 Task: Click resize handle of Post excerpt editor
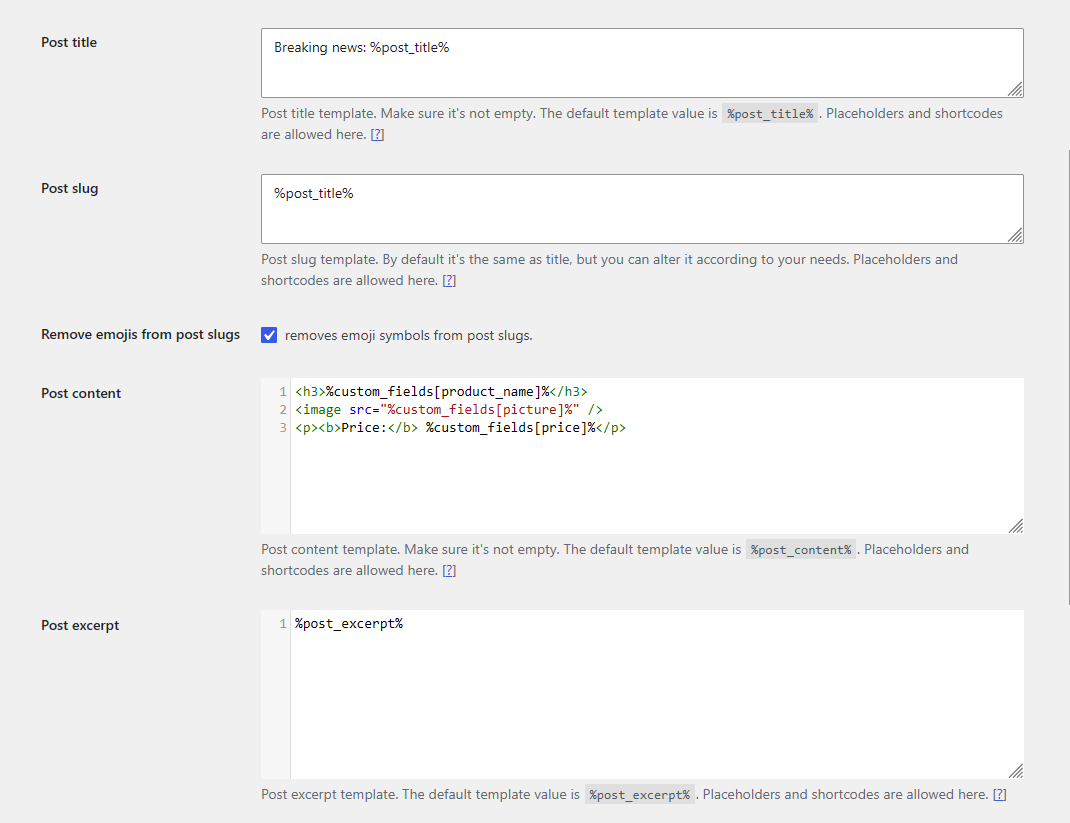pos(1015,770)
